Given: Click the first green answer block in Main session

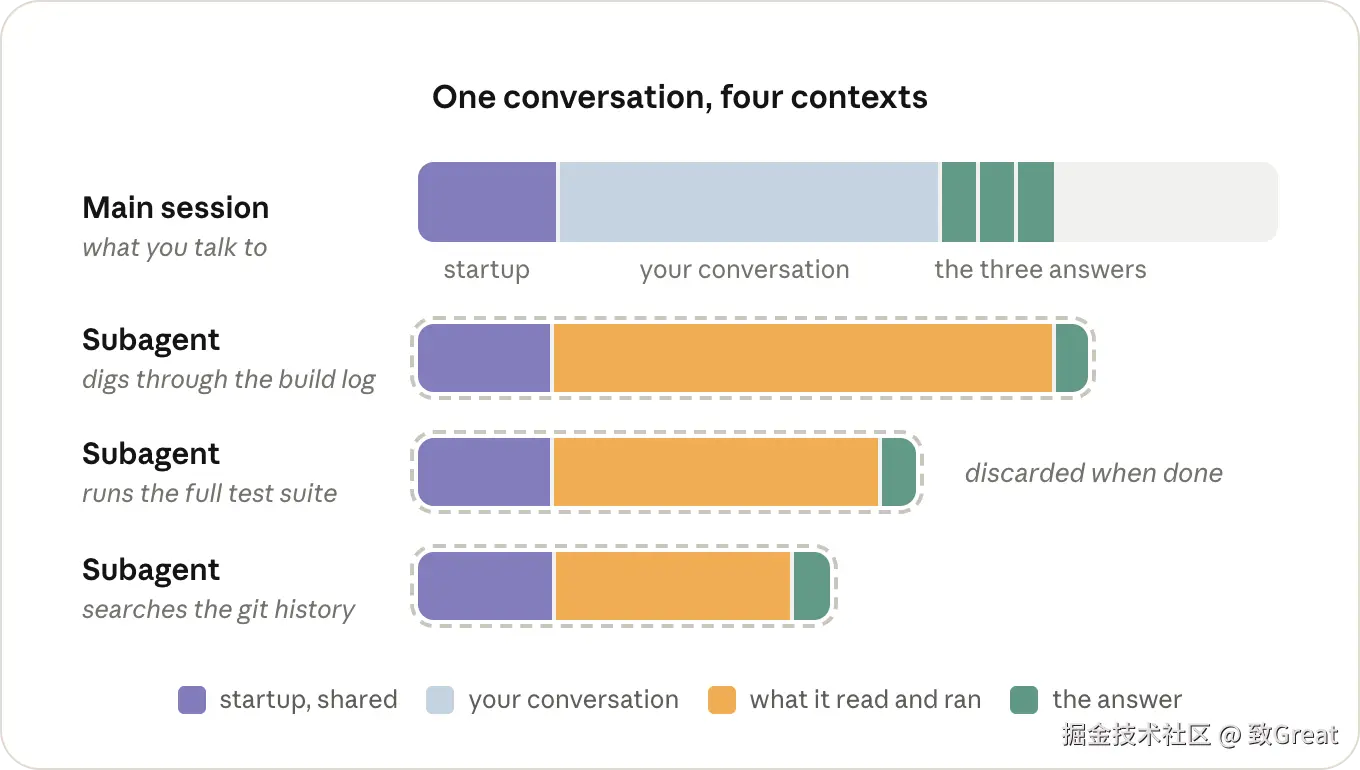Looking at the screenshot, I should coord(958,202).
